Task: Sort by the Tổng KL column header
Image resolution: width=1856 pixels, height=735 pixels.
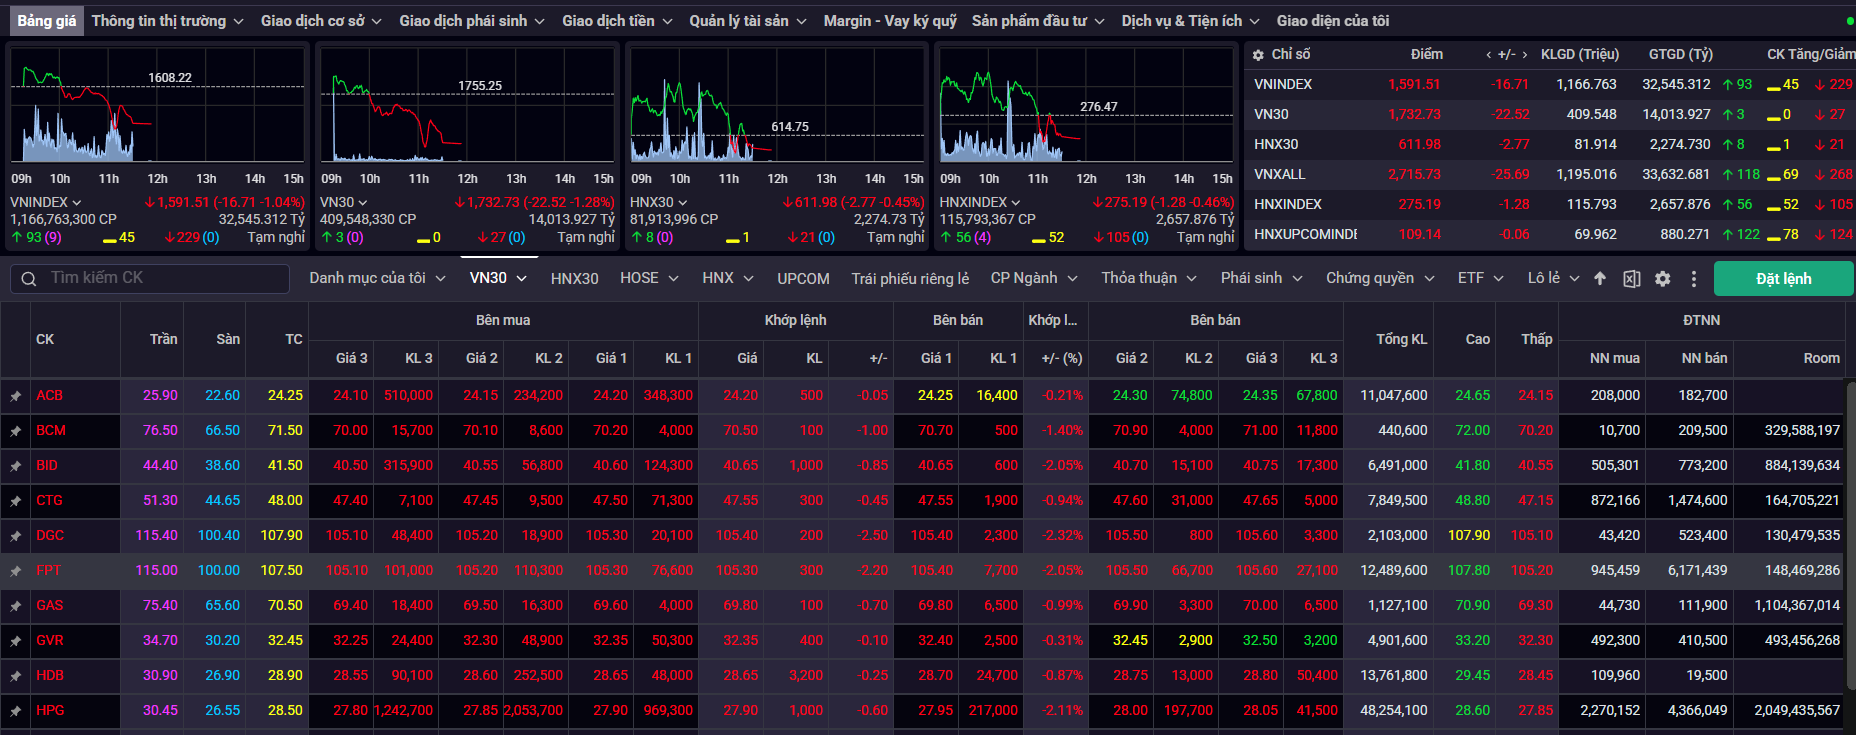Action: [x=1401, y=339]
